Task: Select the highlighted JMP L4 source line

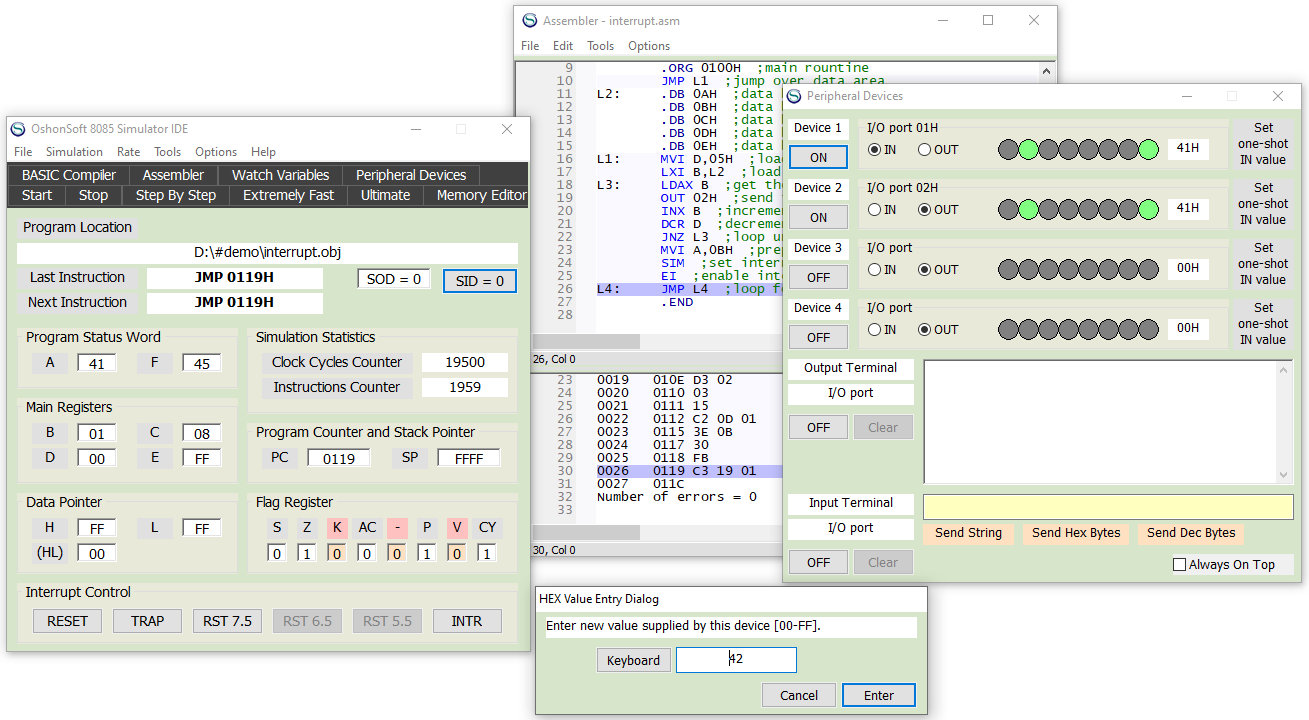Action: coord(689,289)
